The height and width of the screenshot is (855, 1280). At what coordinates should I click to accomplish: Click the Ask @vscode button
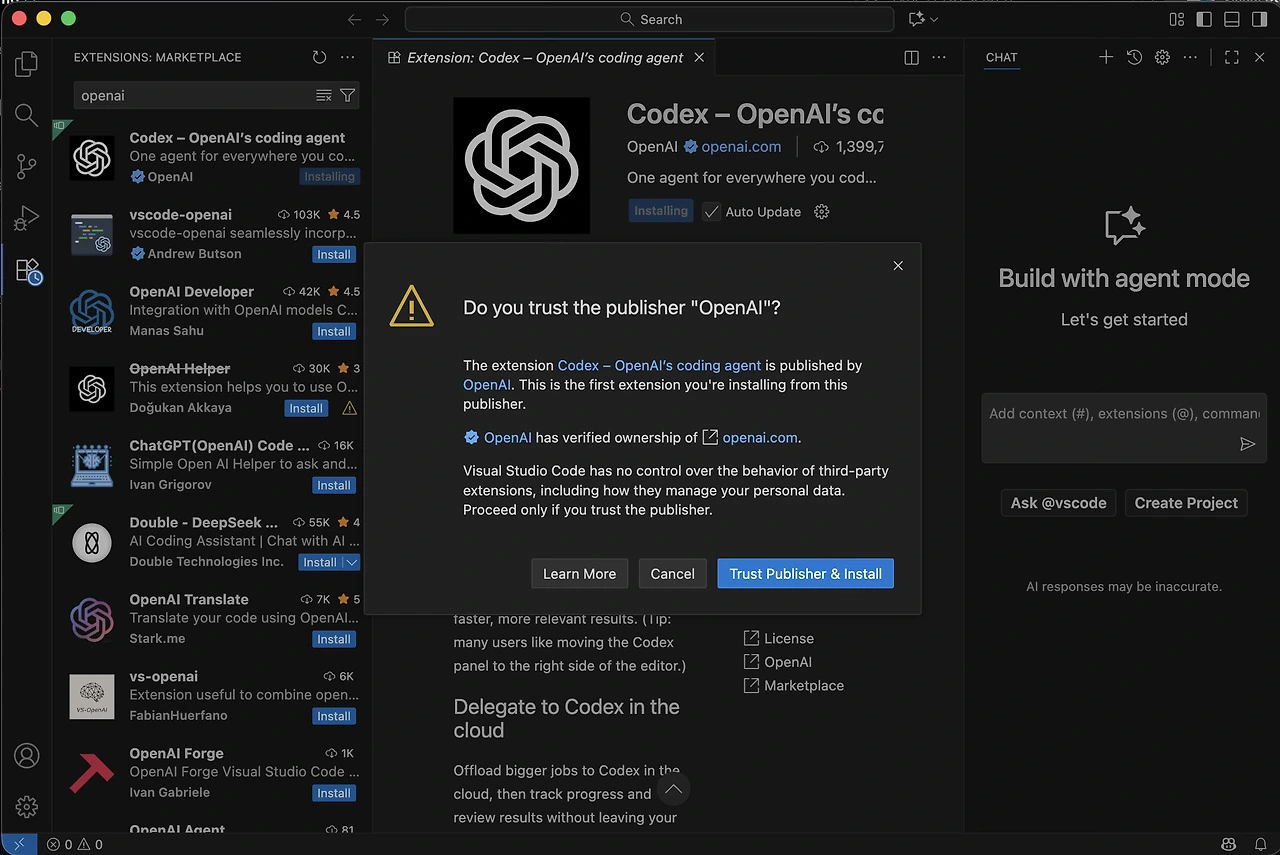point(1058,503)
